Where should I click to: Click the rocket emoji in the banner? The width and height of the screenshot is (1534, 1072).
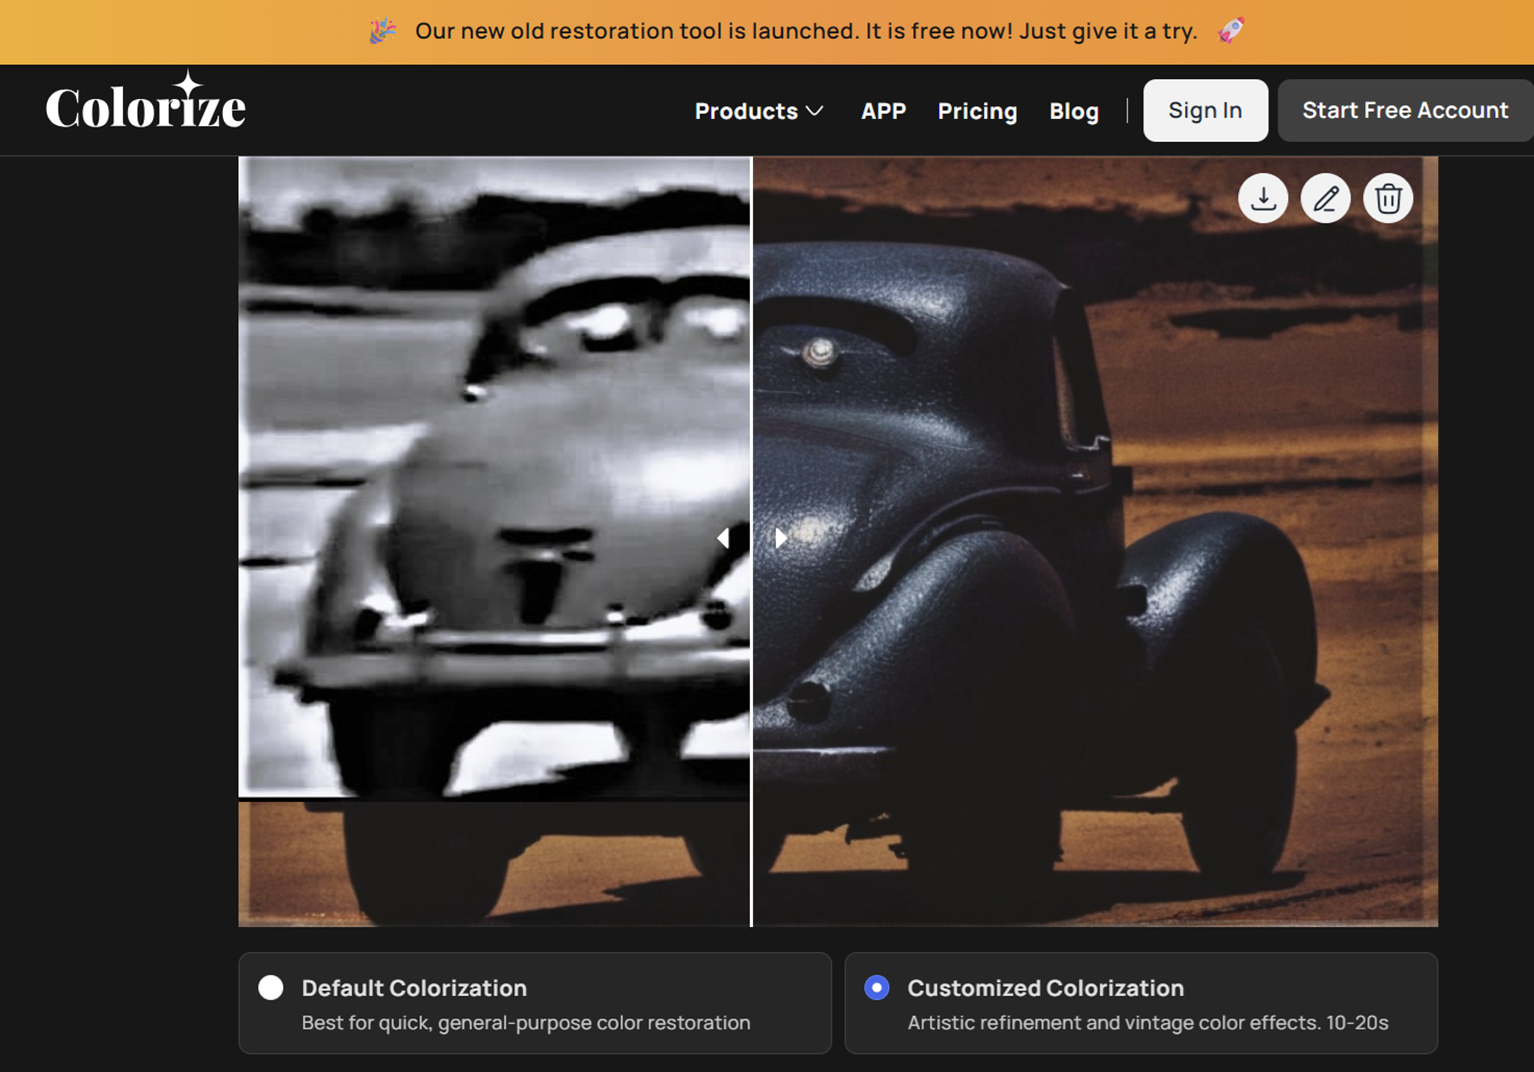1231,31
